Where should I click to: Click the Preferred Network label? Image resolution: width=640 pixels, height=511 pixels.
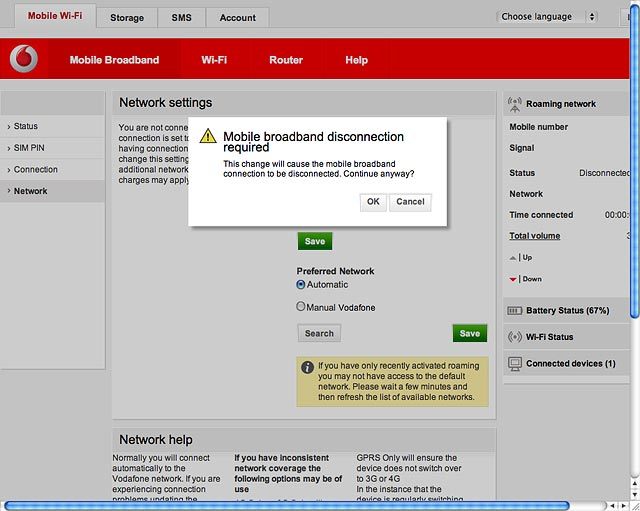(x=335, y=271)
